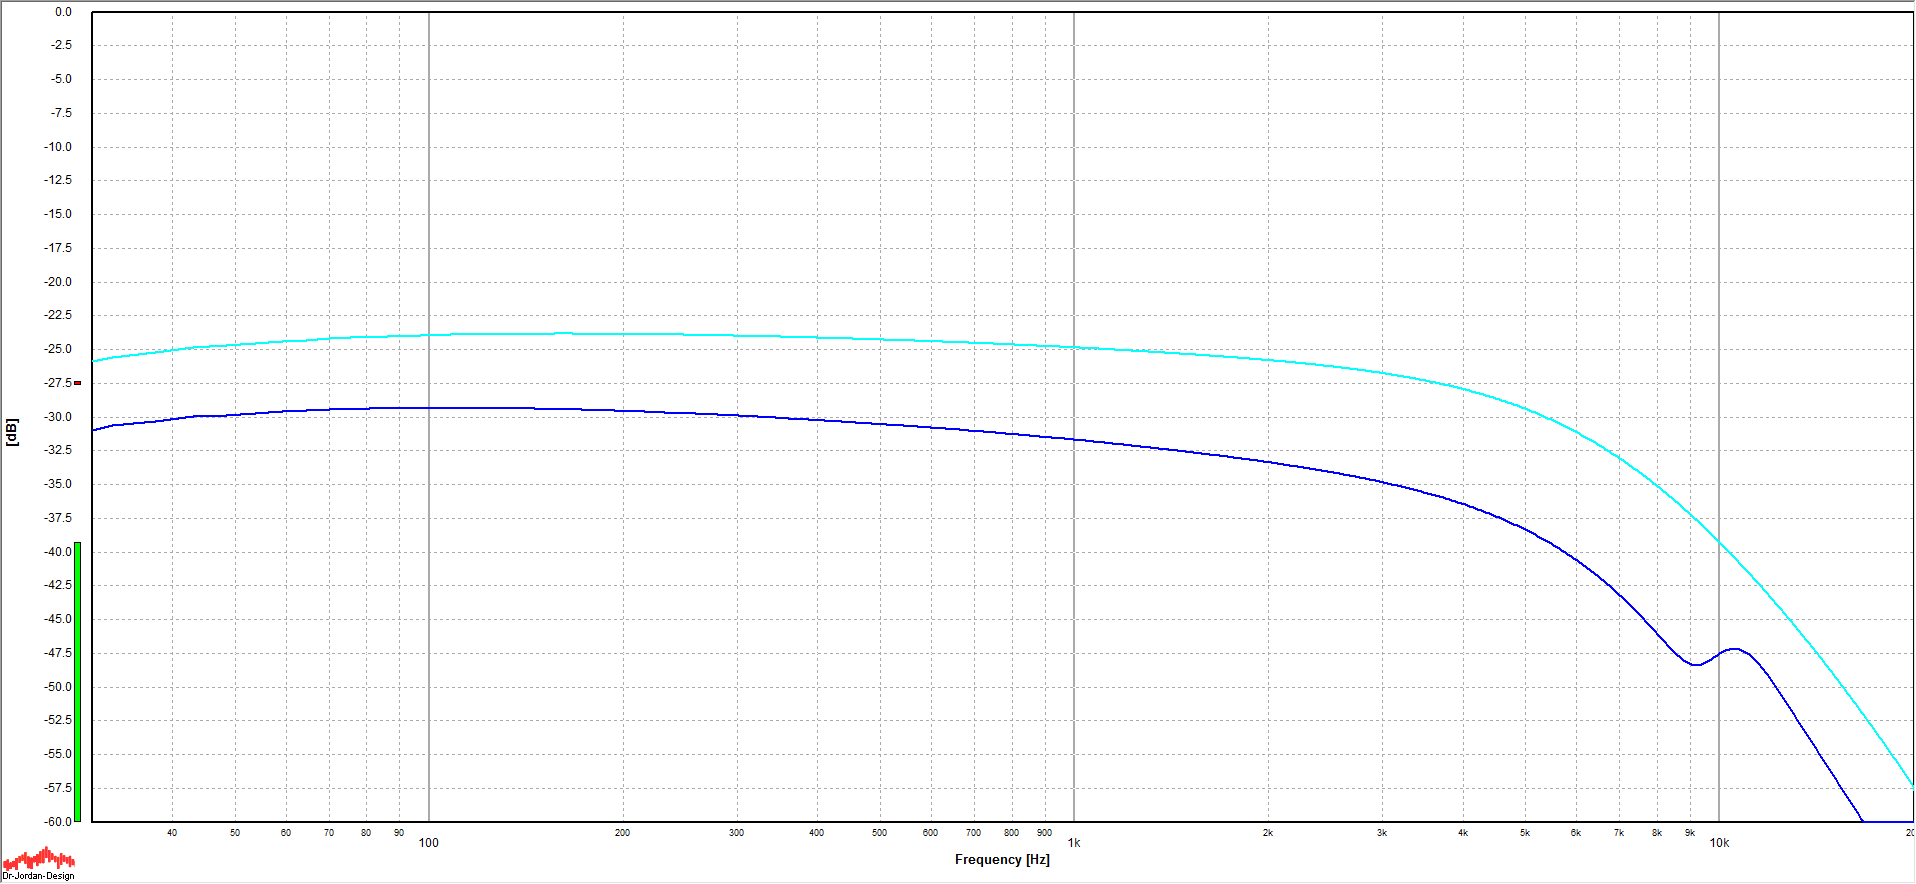Click the 1k frequency axis label
The width and height of the screenshot is (1916, 884).
pos(1074,843)
